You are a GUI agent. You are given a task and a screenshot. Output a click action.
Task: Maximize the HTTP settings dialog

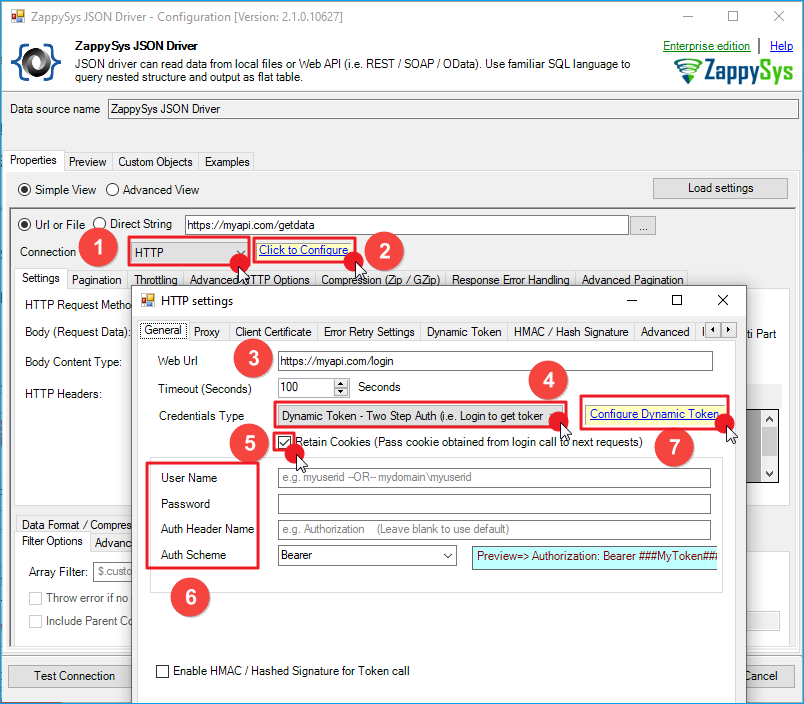click(x=677, y=300)
